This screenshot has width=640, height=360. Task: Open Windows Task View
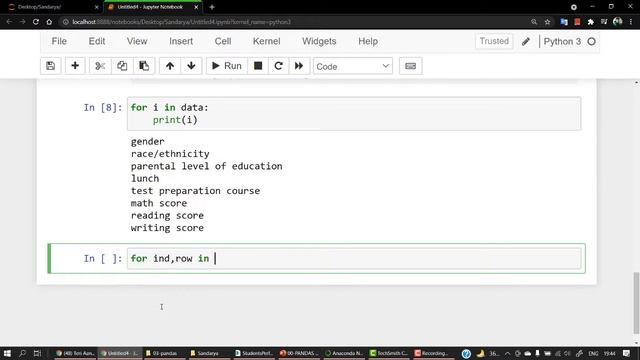(x=37, y=353)
